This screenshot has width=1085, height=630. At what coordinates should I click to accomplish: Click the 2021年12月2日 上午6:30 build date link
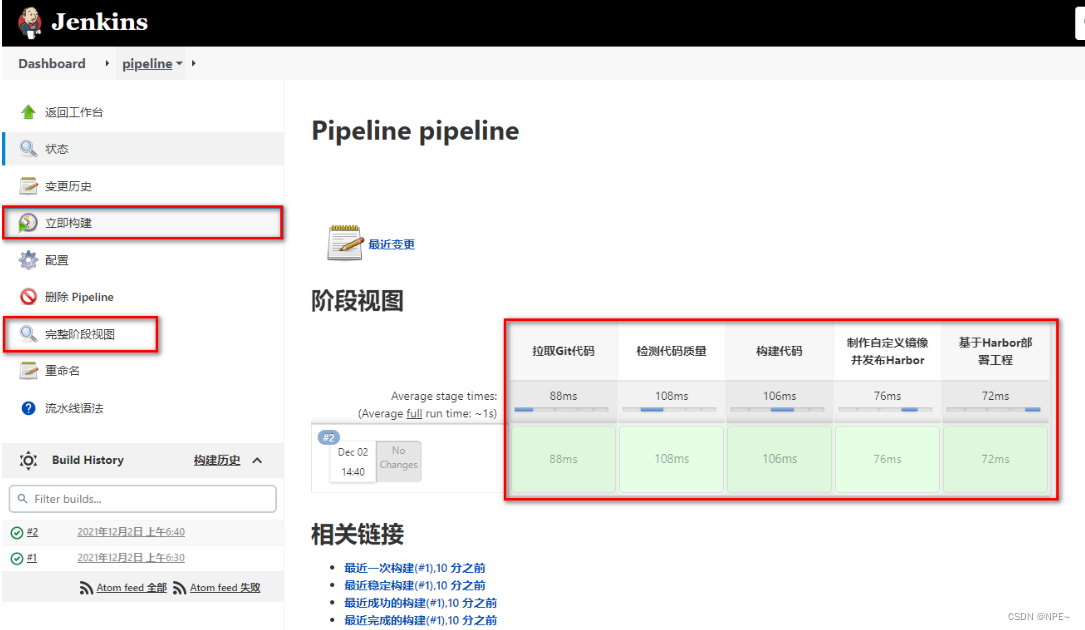(x=131, y=557)
